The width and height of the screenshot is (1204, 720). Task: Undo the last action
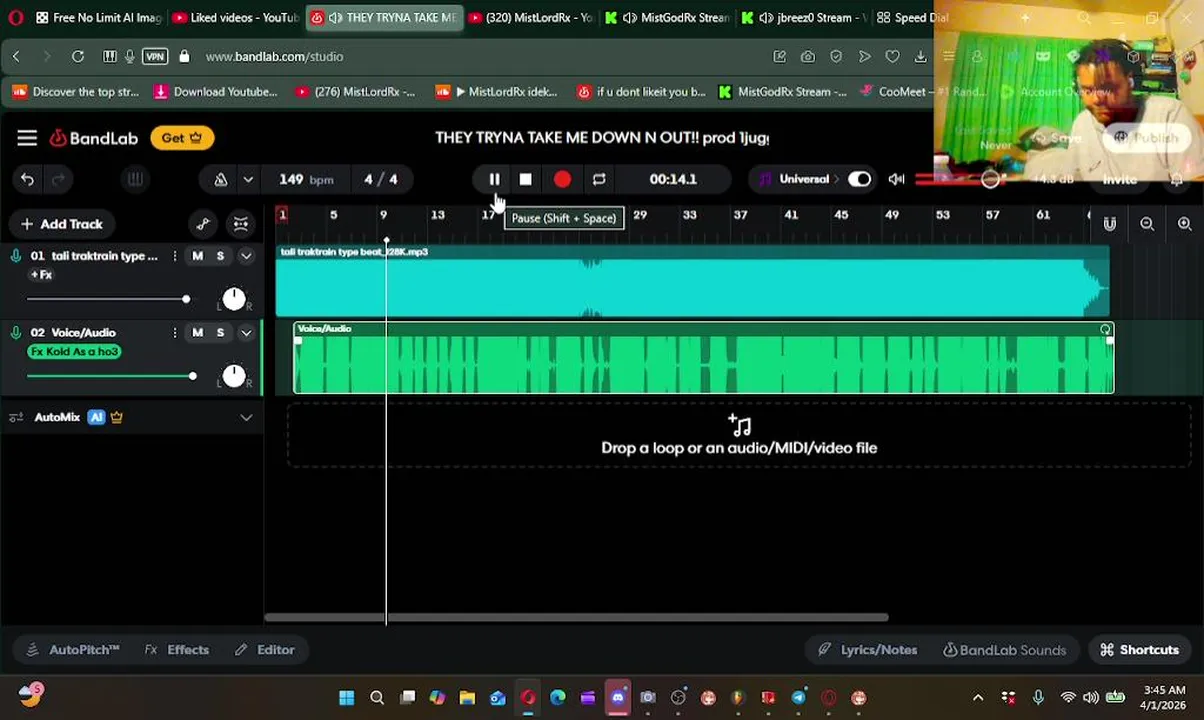[x=27, y=179]
